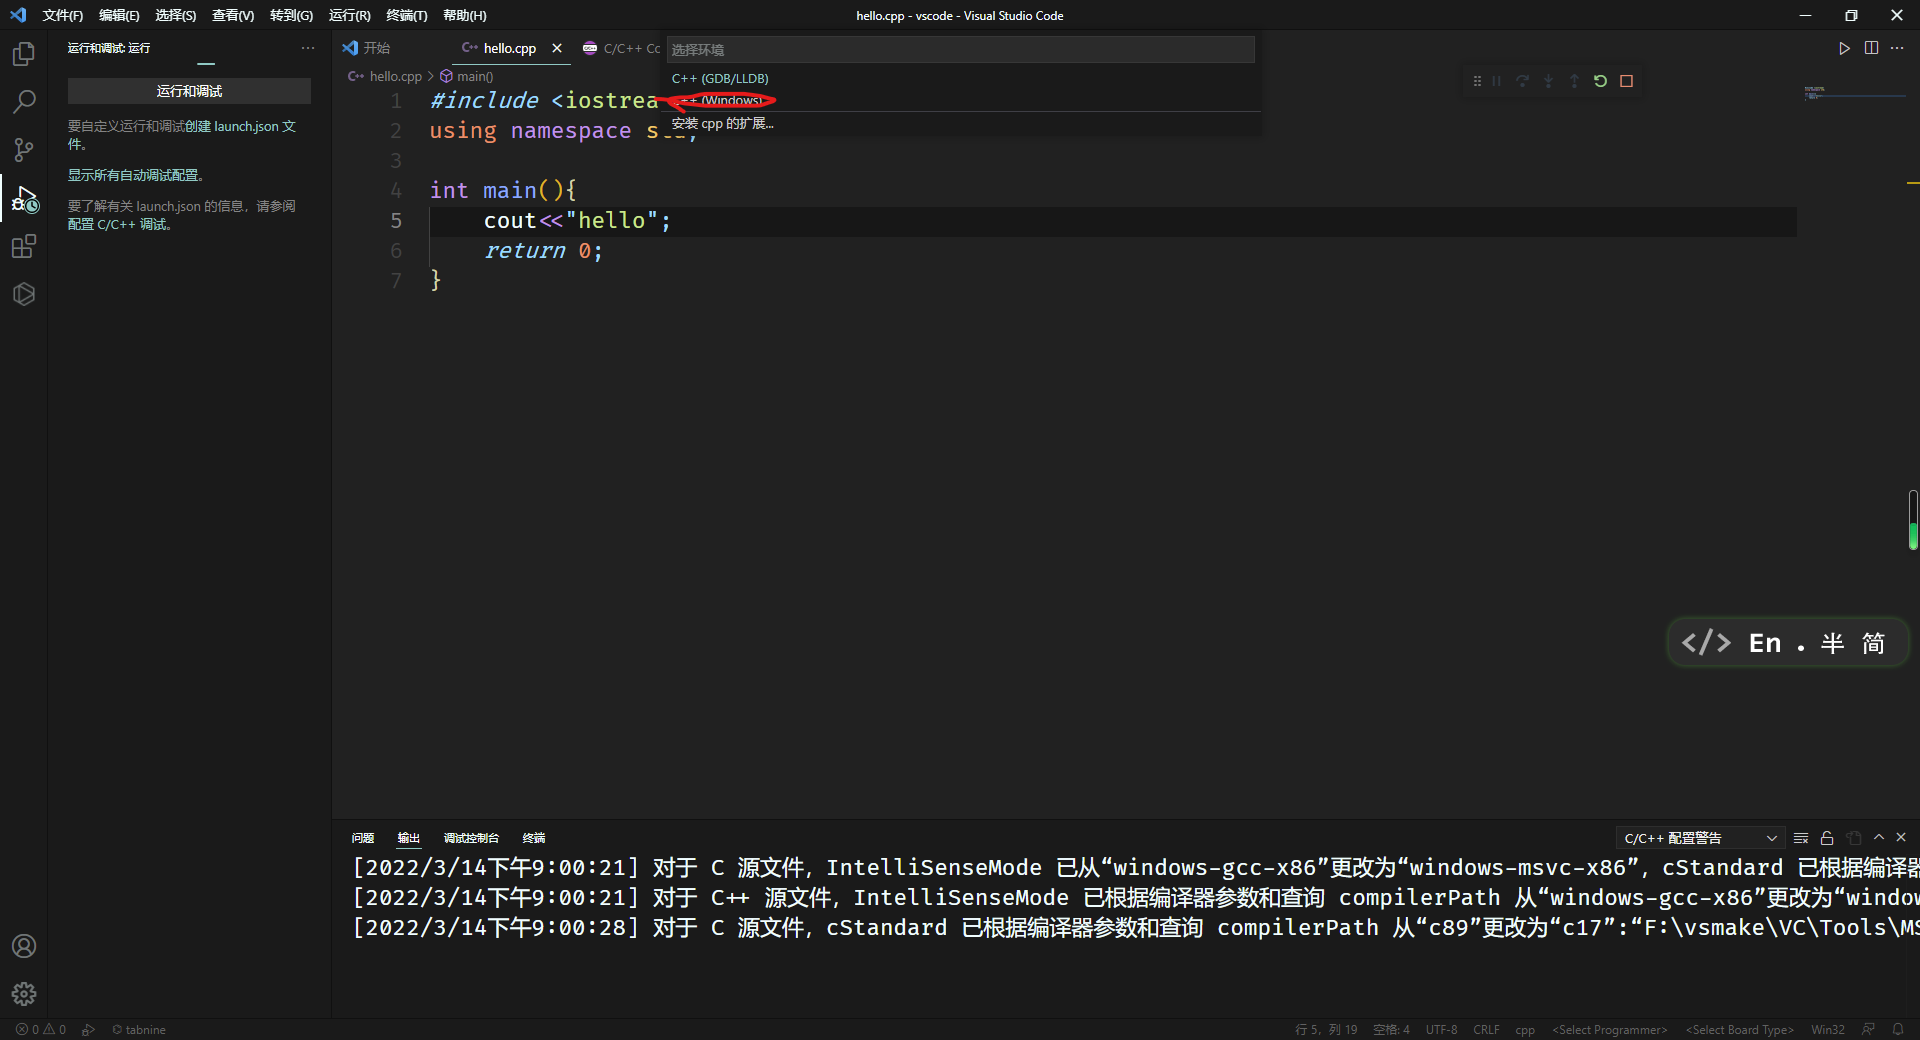Restart the debug session
Screen dimensions: 1920x1040
click(1601, 81)
